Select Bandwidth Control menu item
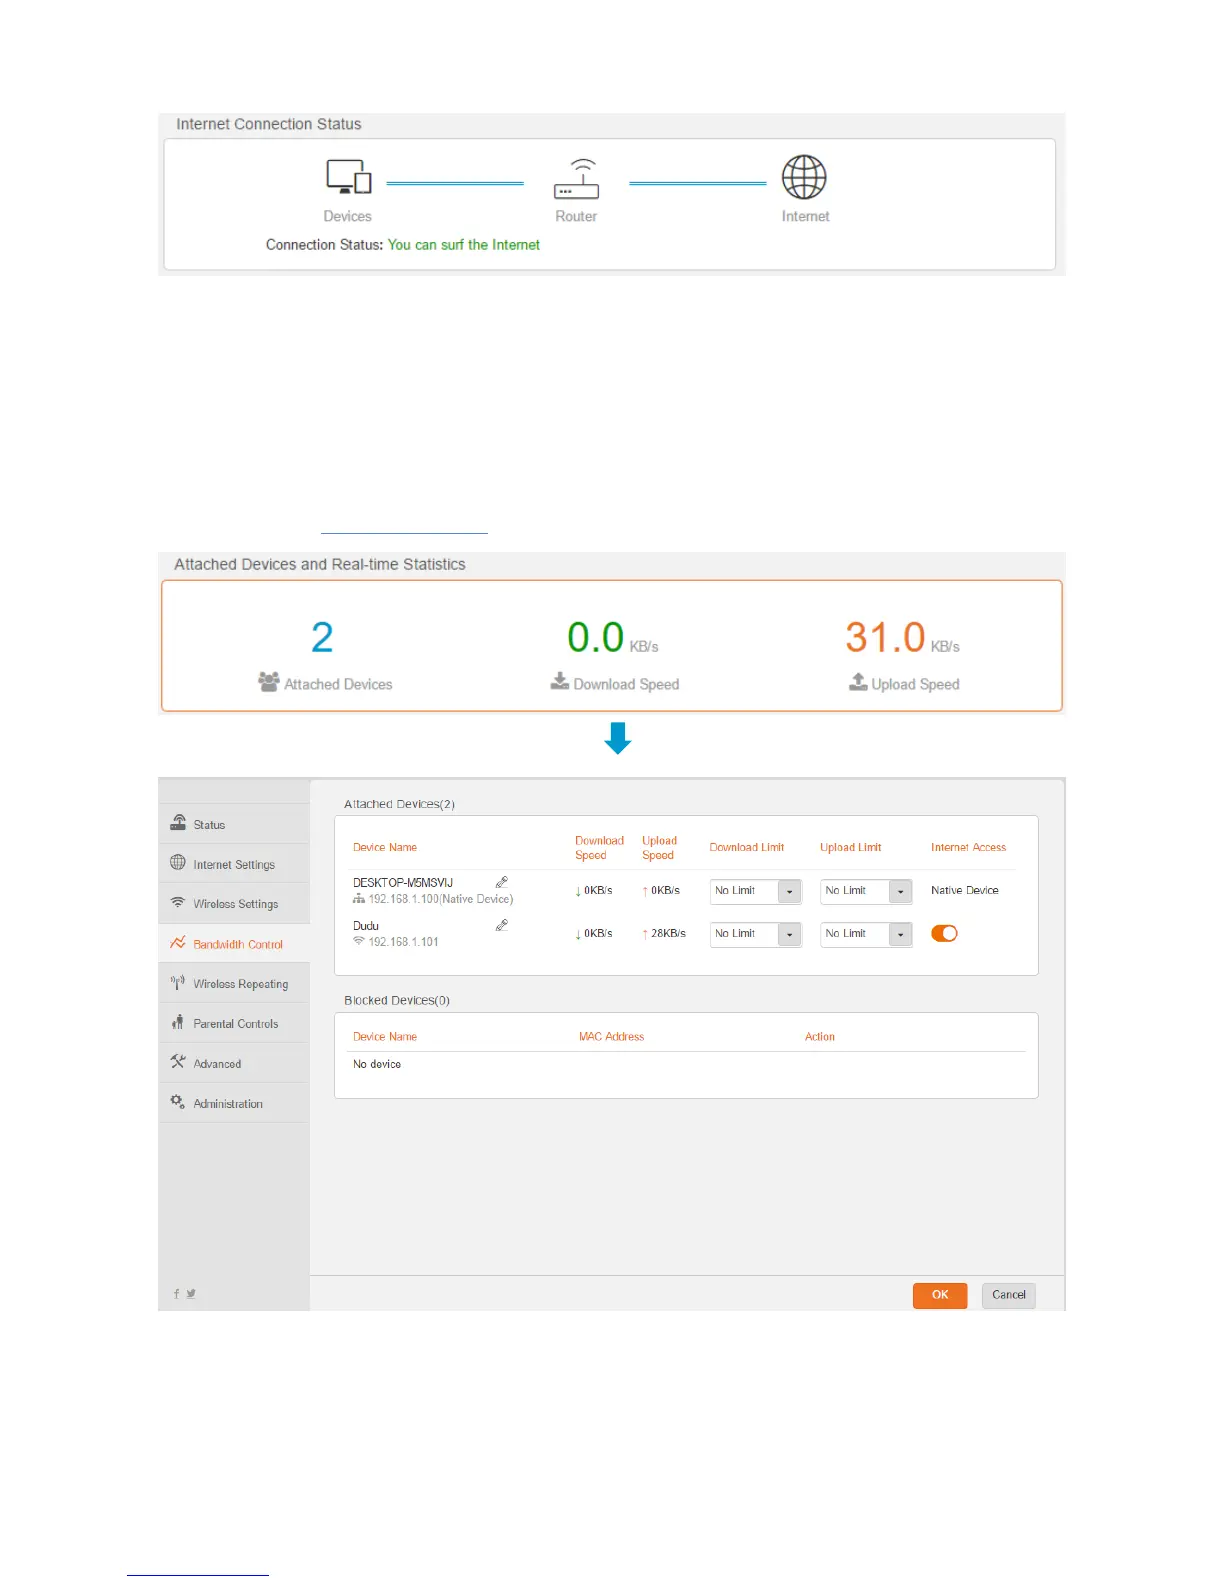 pyautogui.click(x=234, y=944)
